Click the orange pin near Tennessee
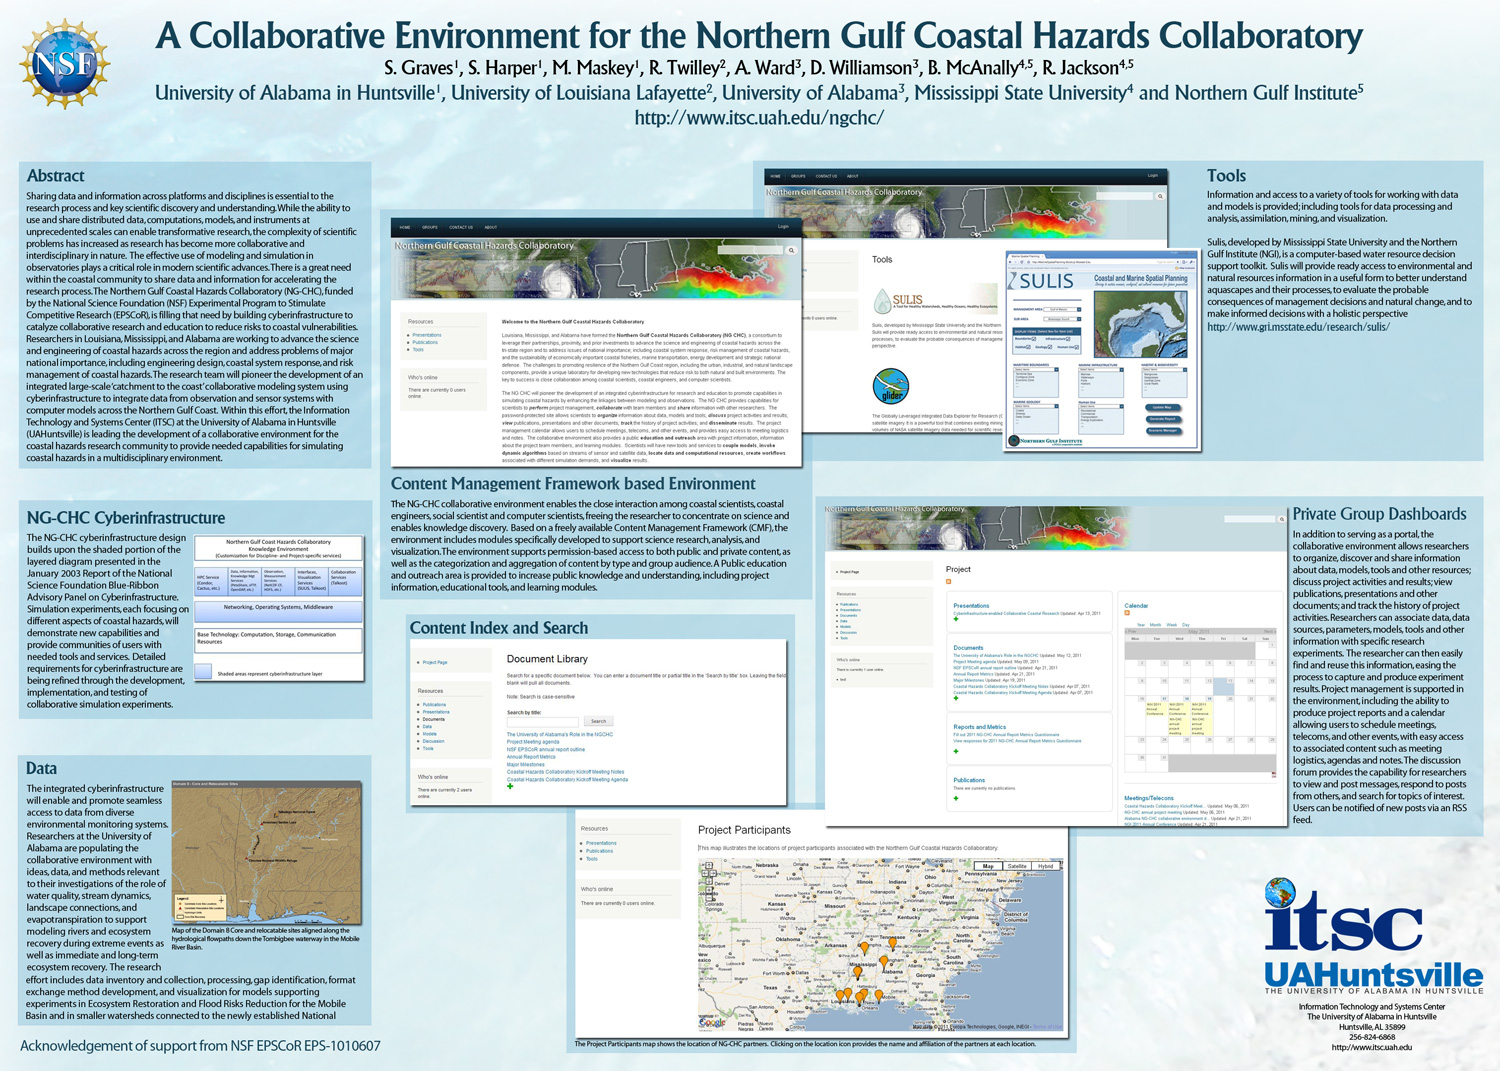 893,943
